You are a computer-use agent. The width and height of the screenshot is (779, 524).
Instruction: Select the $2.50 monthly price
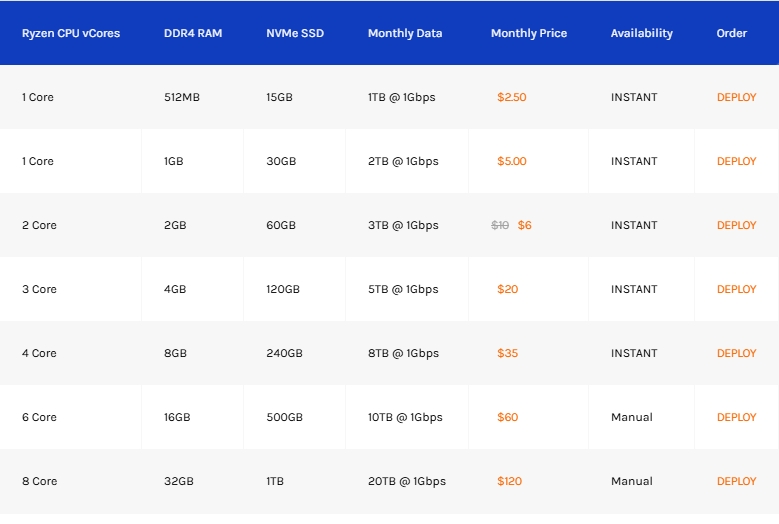[x=512, y=97]
